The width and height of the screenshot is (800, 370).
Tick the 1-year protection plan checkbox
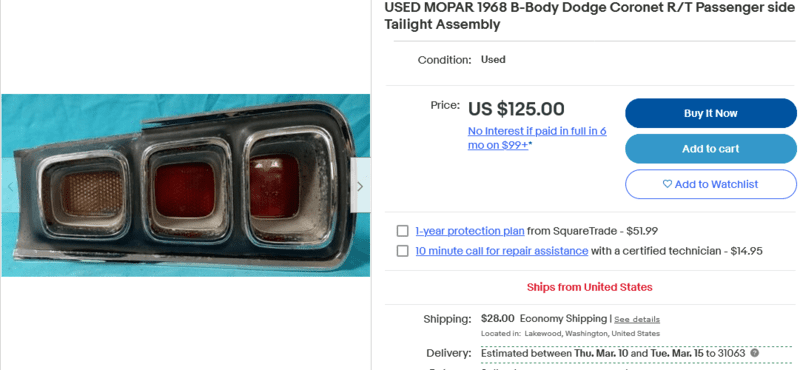tap(403, 231)
